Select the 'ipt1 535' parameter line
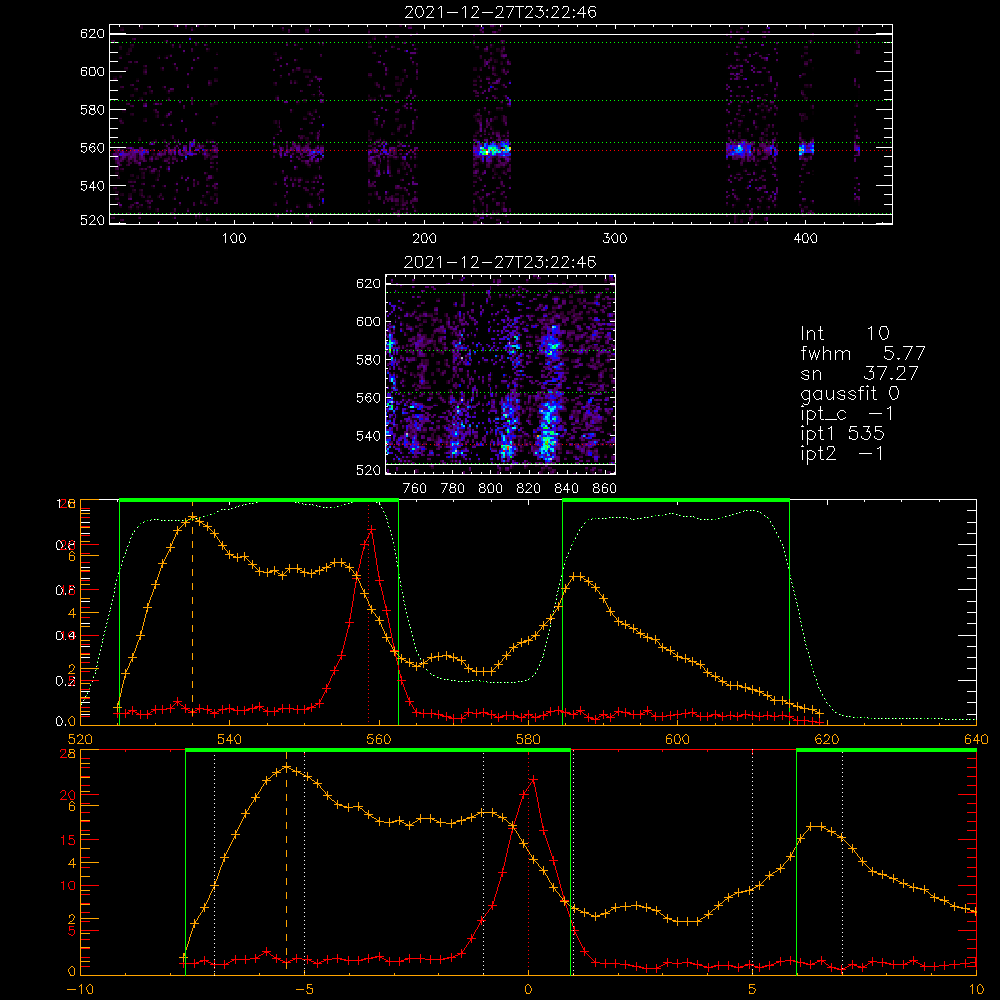The height and width of the screenshot is (1000, 1000). [842, 434]
